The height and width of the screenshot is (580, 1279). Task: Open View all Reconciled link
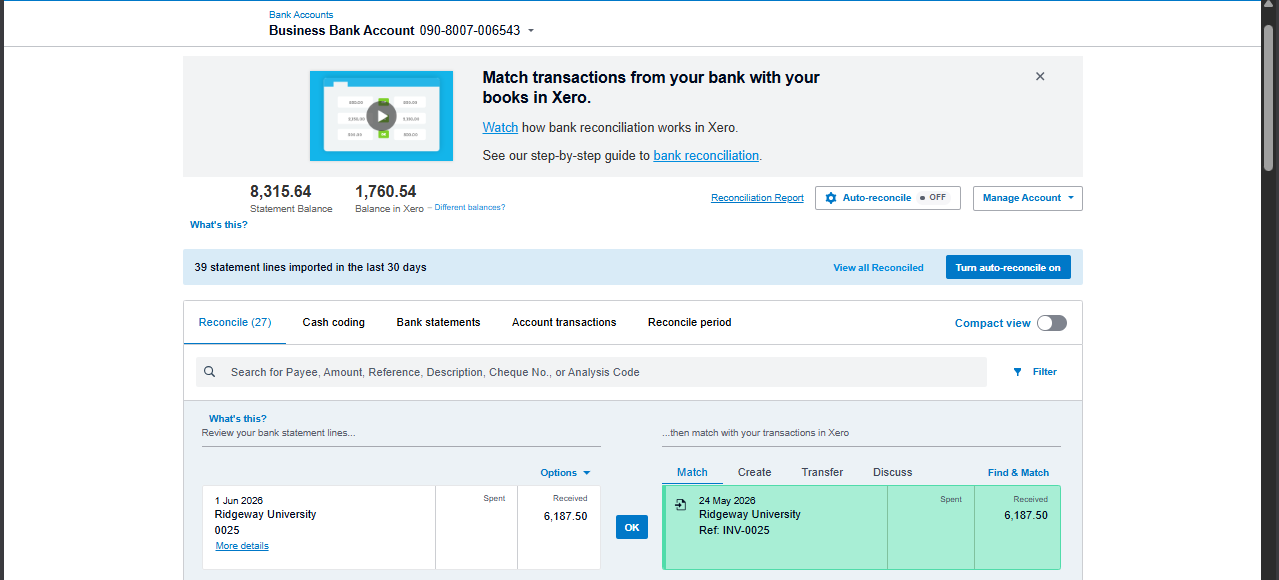point(878,268)
